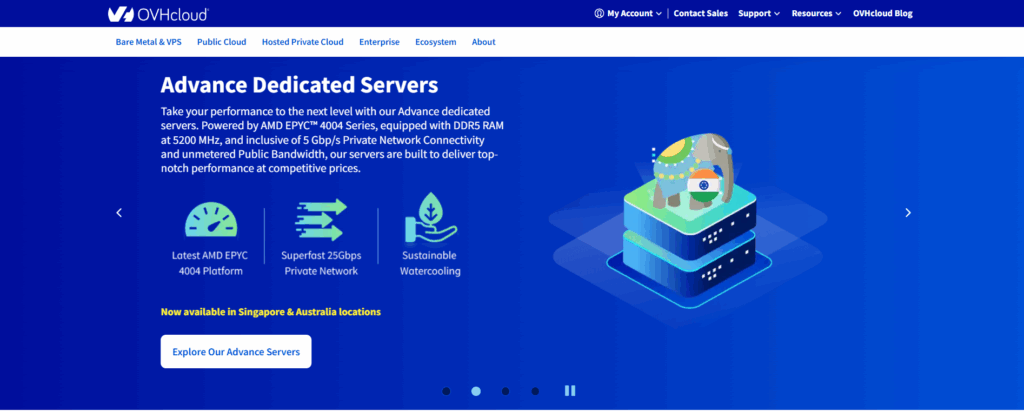This screenshot has height=411, width=1024.
Task: Click the OVHcloud logo
Action: (158, 14)
